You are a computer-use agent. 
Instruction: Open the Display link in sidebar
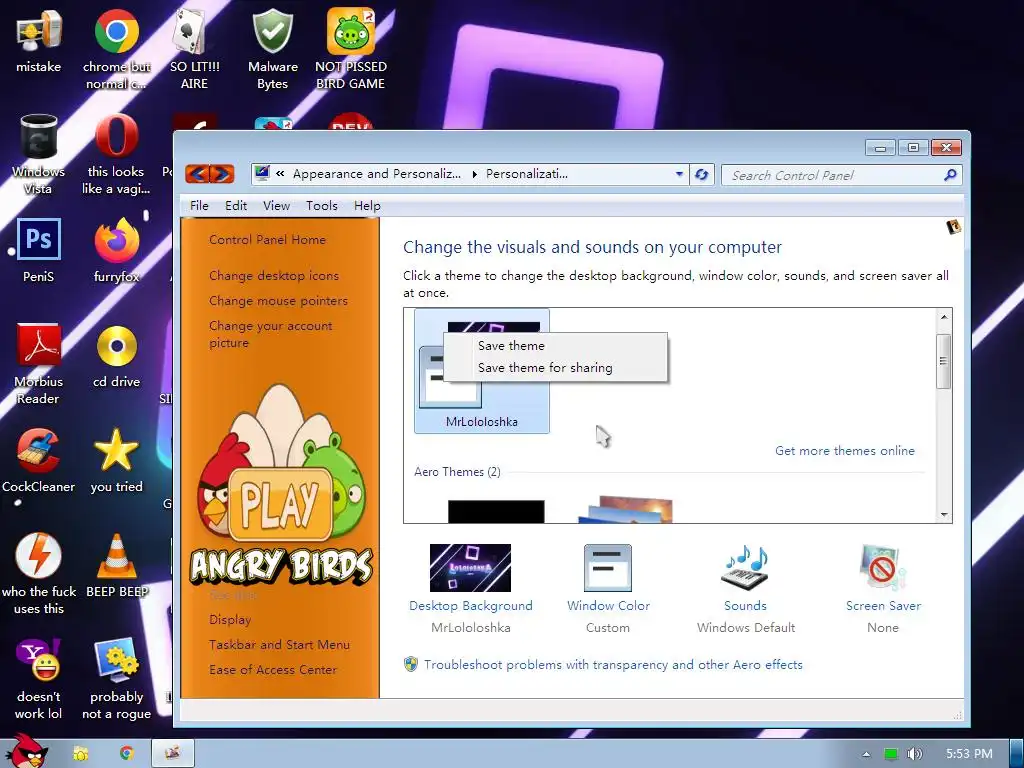230,620
